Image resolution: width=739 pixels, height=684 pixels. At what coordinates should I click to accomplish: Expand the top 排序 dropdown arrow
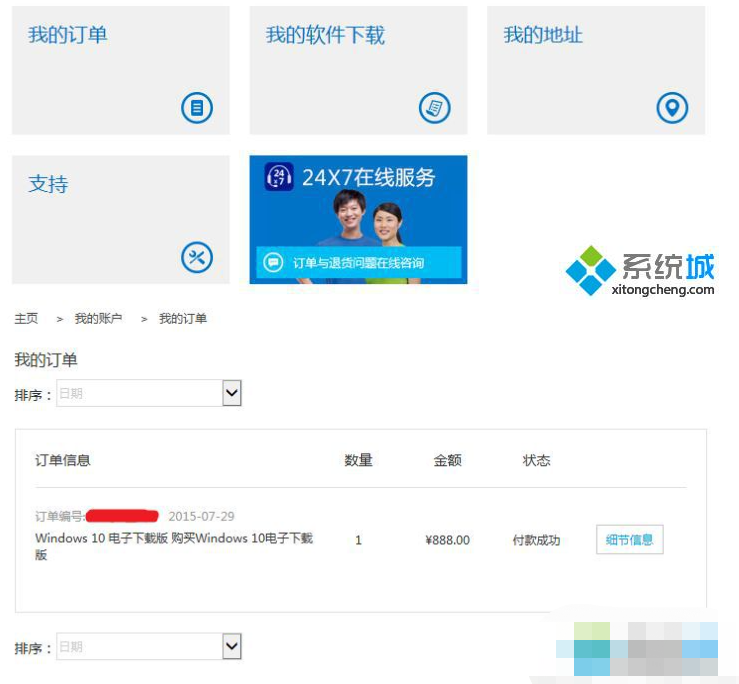[x=232, y=394]
